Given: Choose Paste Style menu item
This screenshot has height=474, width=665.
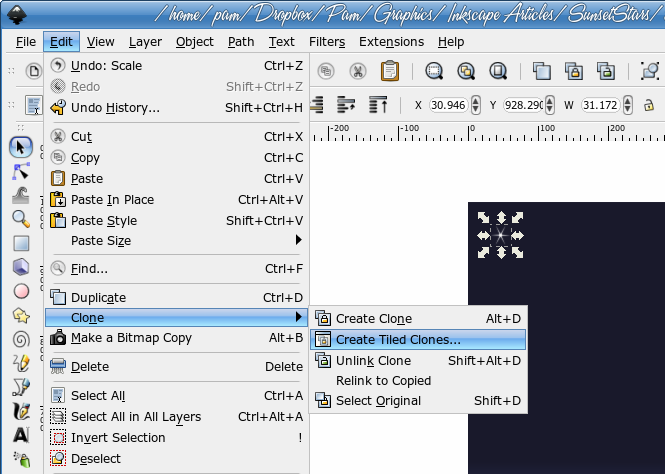Looking at the screenshot, I should 176,220.
